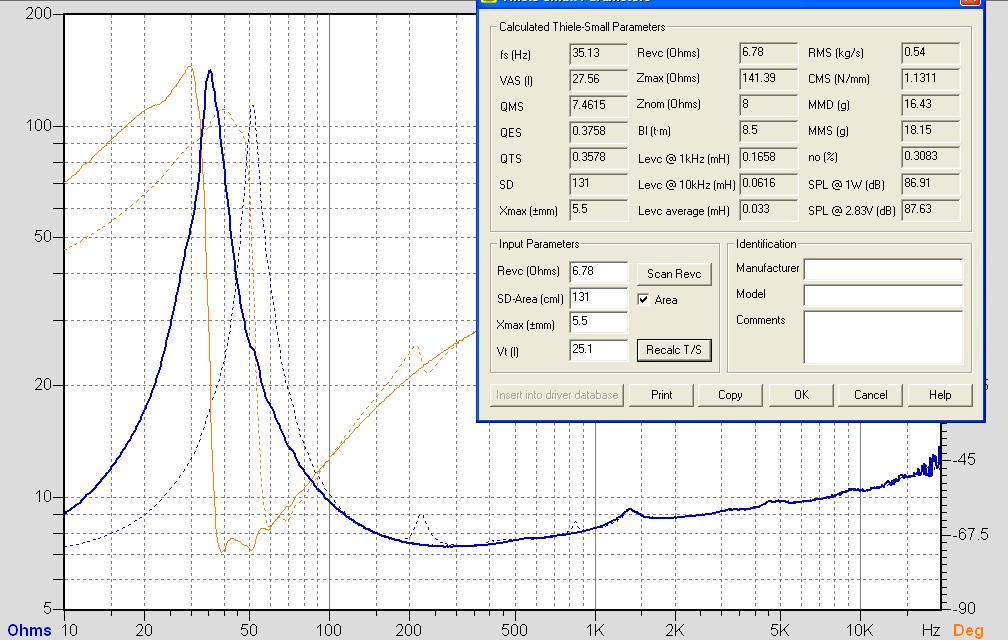1008x640 pixels.
Task: Select the calculated fs (Hz) value 35.13
Action: tap(598, 54)
